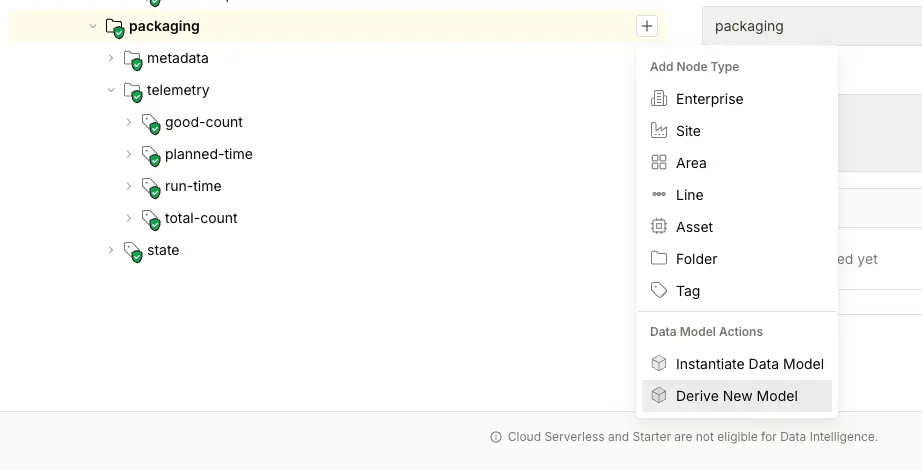
Task: Expand the good-count tag
Action: pos(129,122)
